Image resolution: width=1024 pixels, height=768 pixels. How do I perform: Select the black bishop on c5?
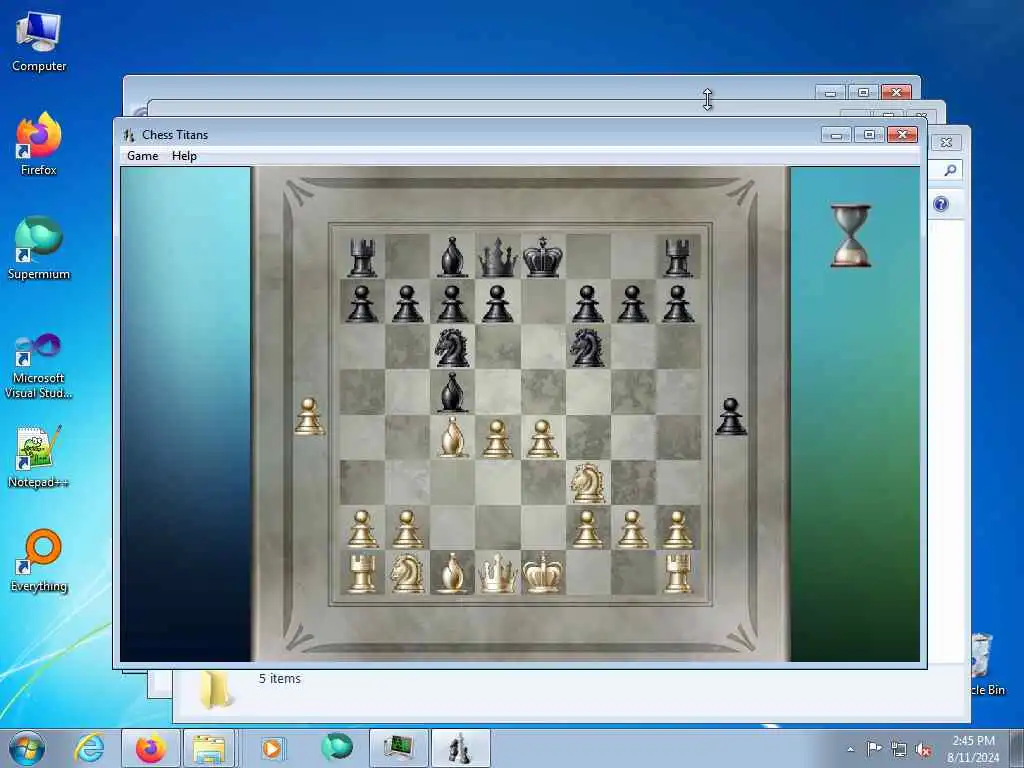pos(452,392)
